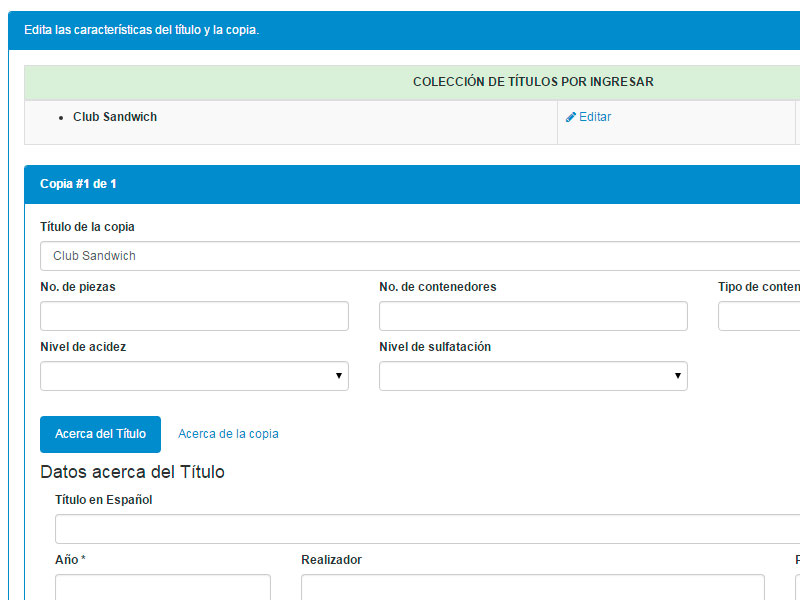Select the Acerca de la copia tab
The image size is (800, 600).
tap(228, 434)
